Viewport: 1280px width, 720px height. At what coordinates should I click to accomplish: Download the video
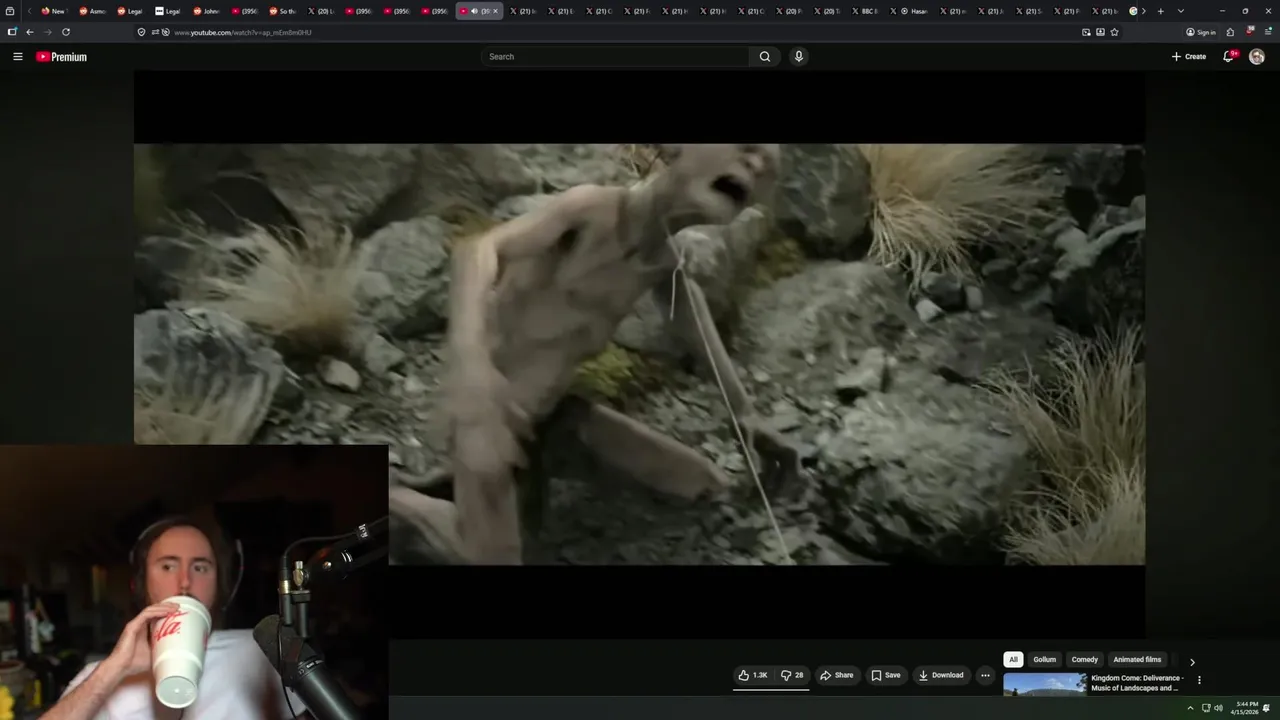(941, 675)
